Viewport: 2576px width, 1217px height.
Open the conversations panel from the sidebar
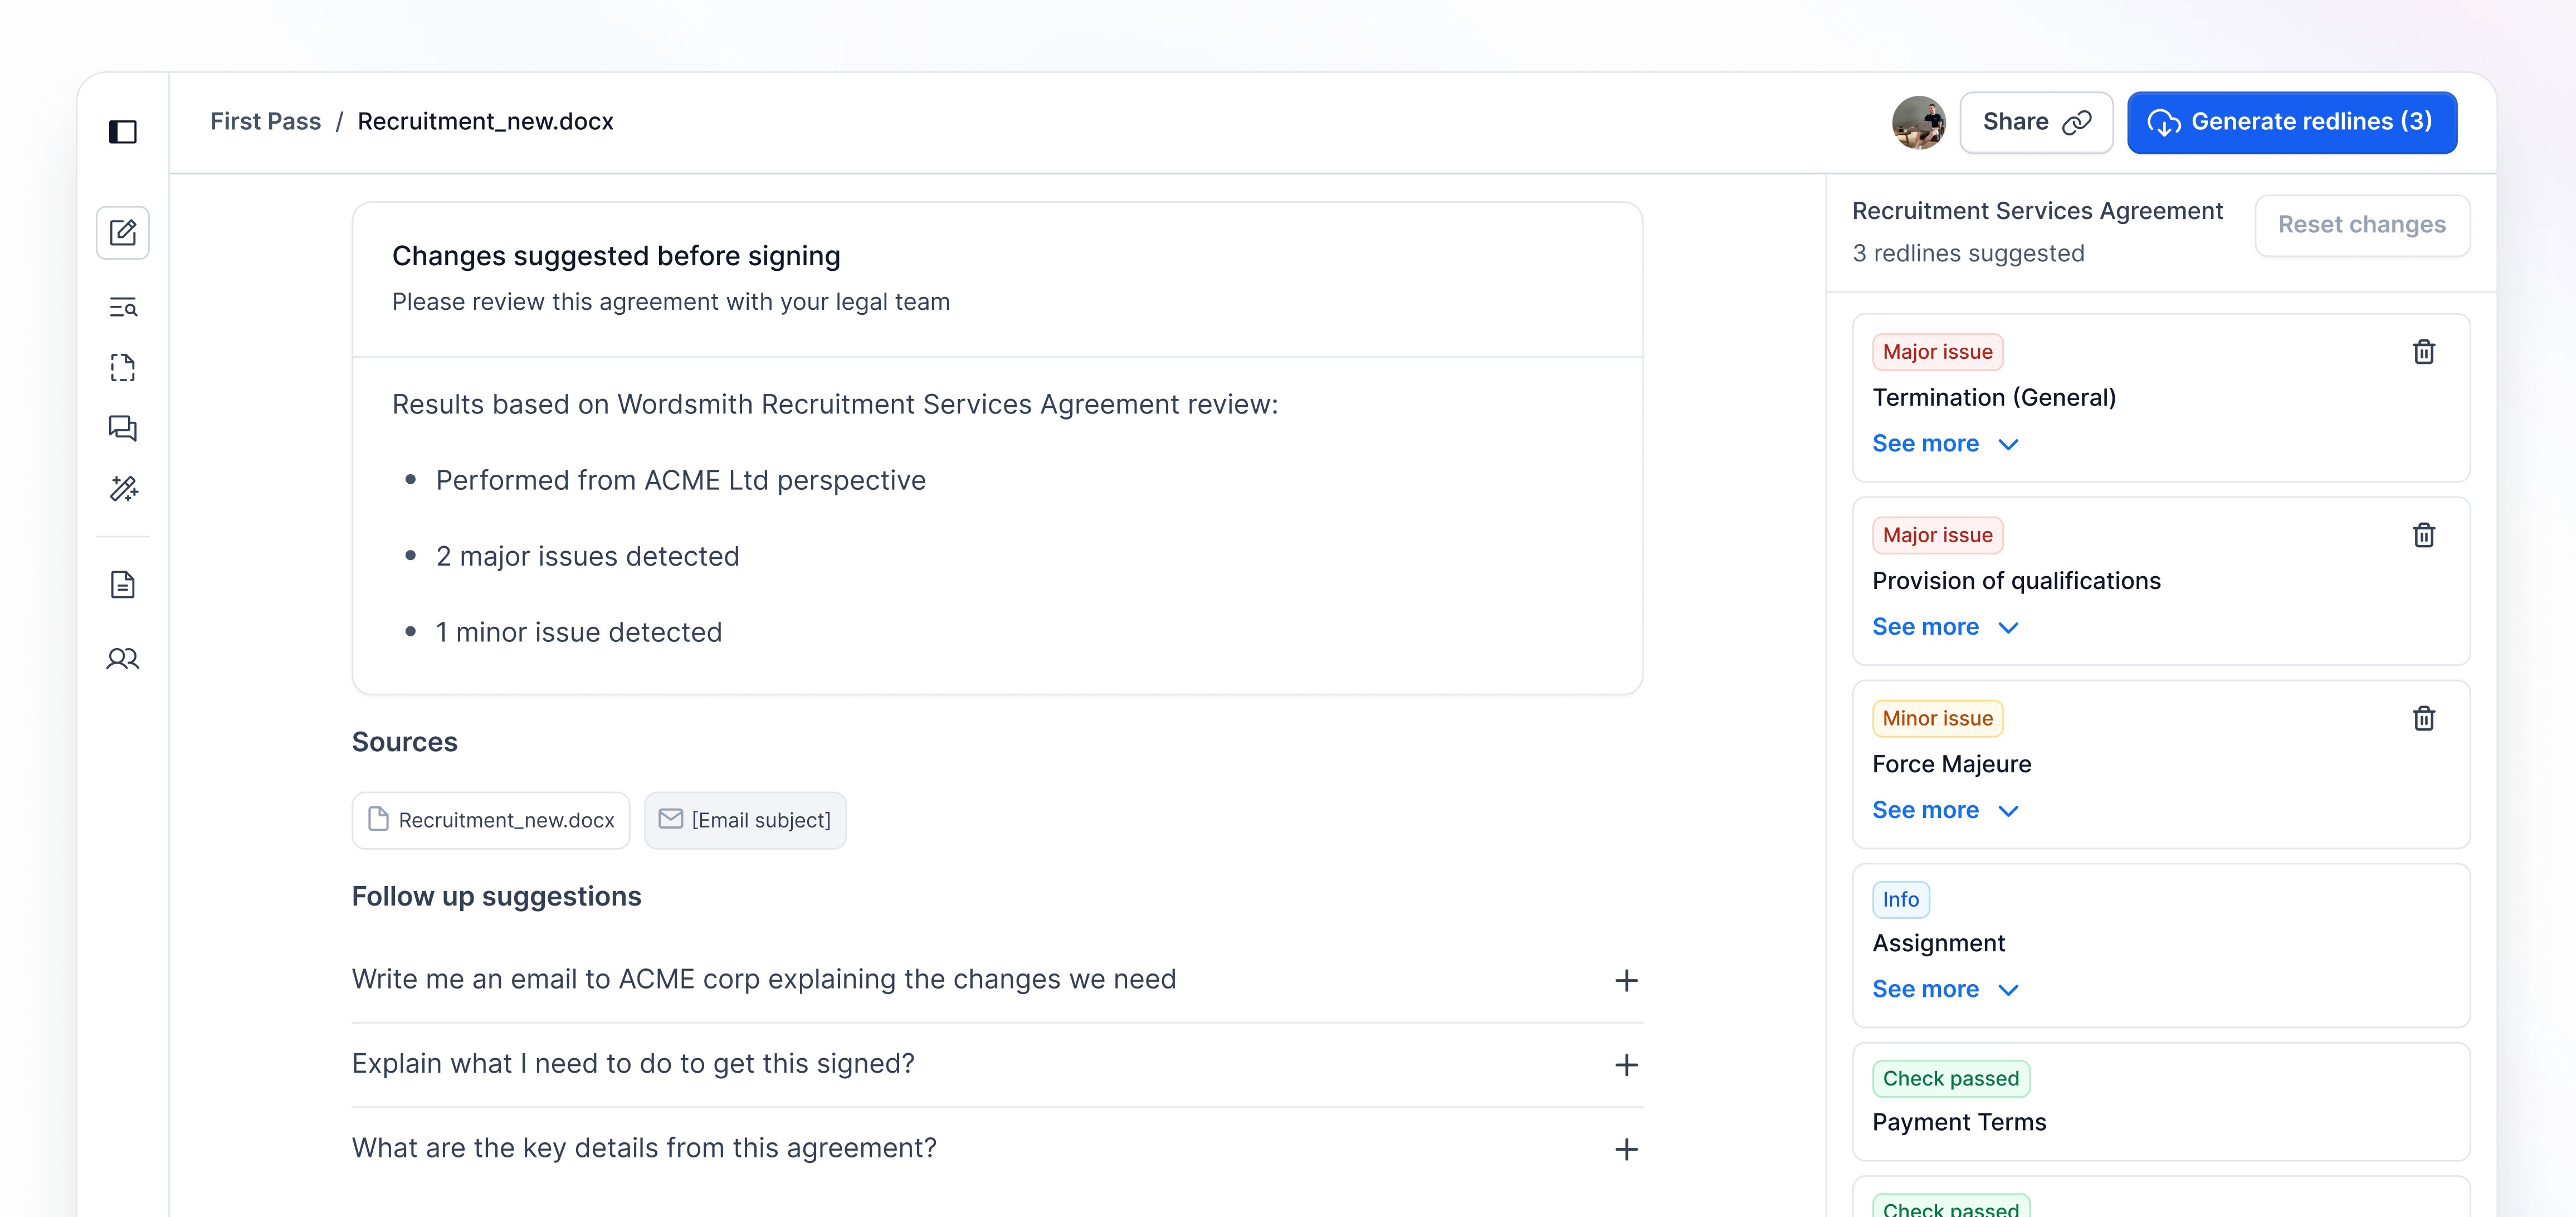[122, 429]
